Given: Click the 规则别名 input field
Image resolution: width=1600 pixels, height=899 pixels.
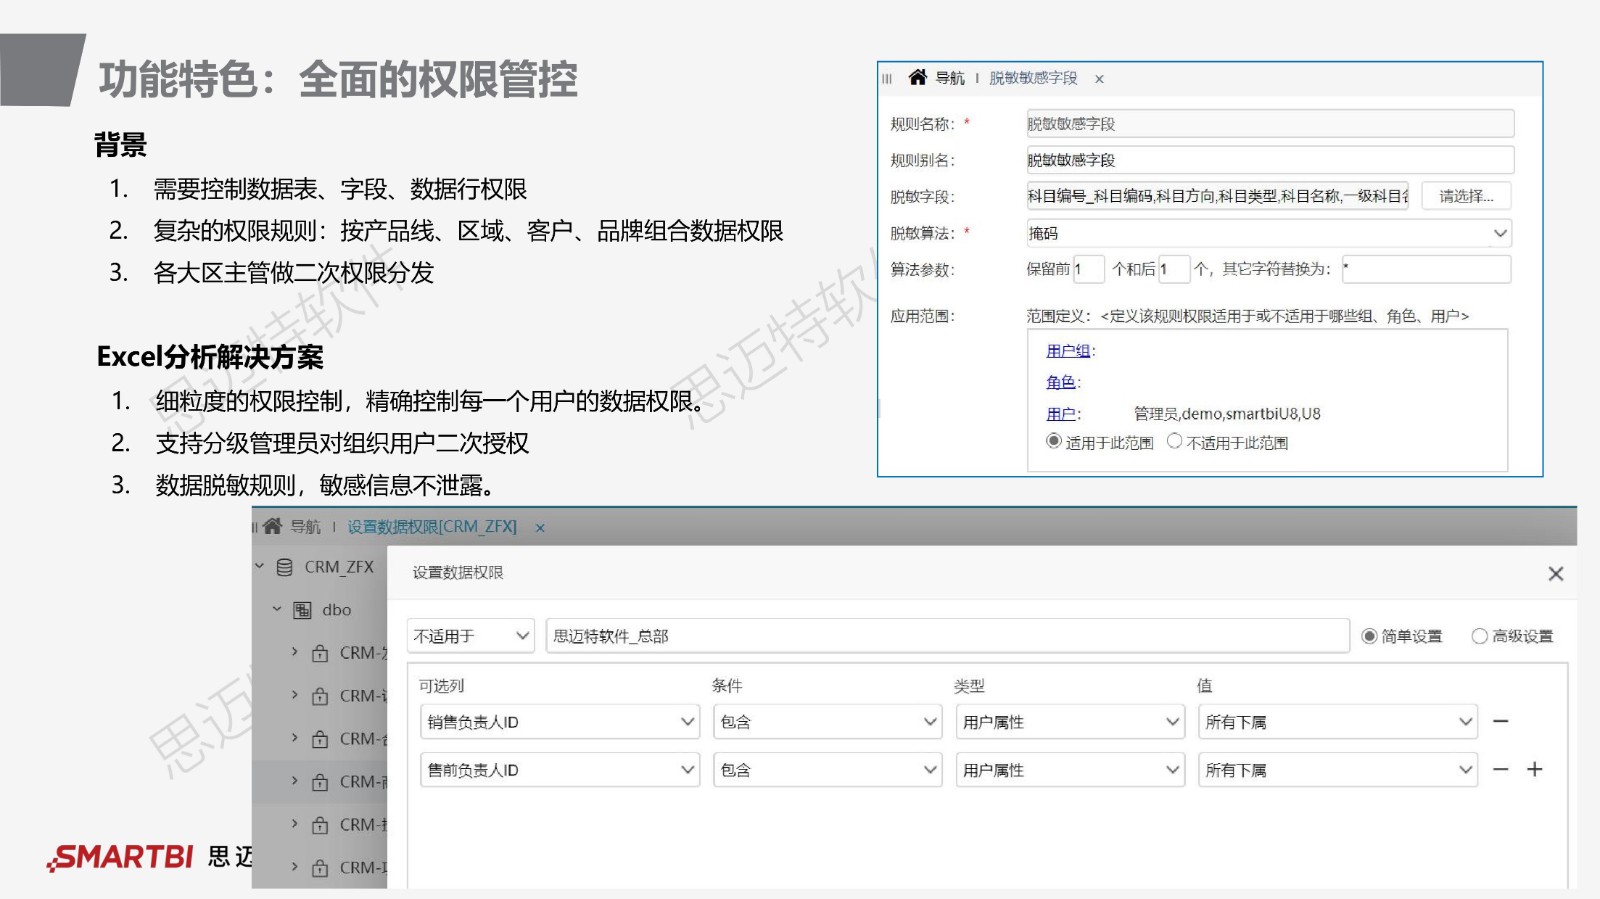Looking at the screenshot, I should (1269, 160).
